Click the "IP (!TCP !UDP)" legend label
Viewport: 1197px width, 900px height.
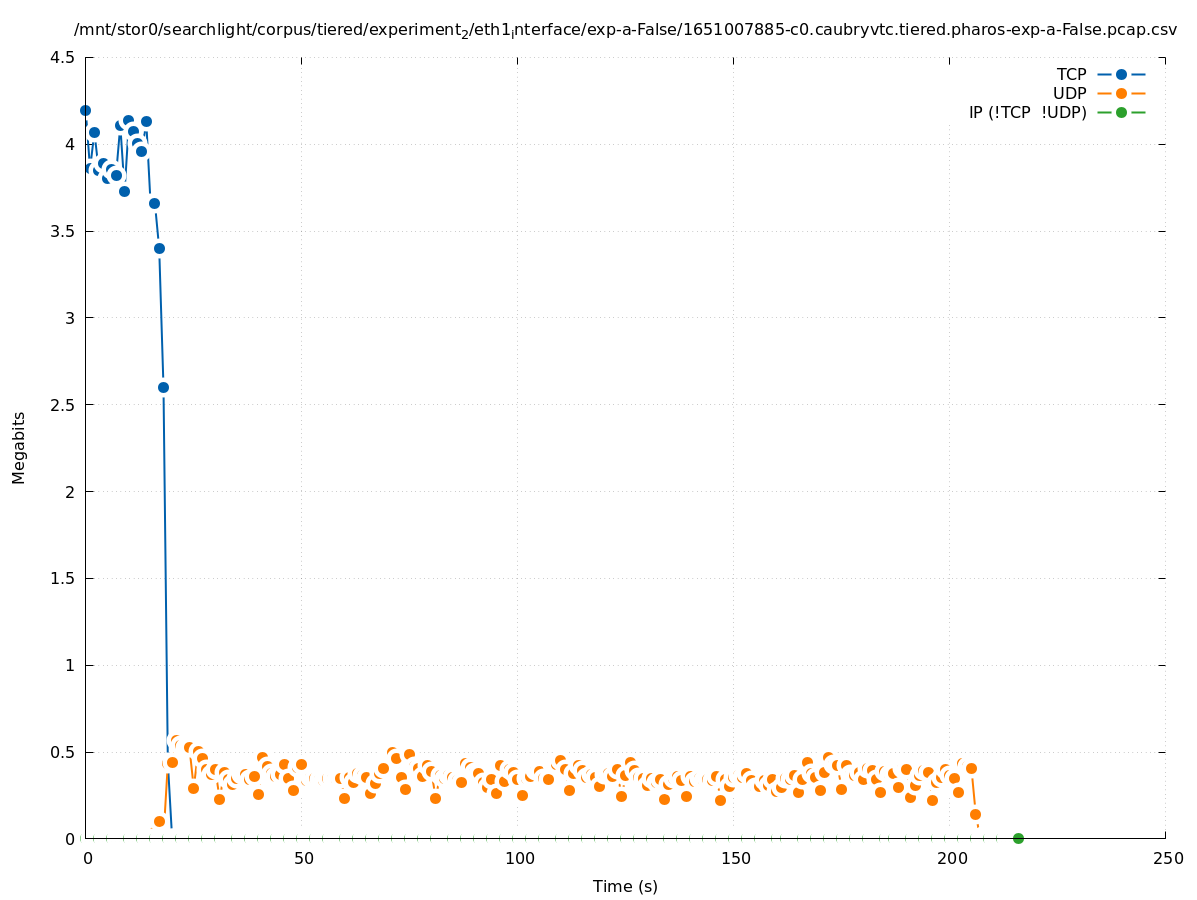pyautogui.click(x=1027, y=112)
